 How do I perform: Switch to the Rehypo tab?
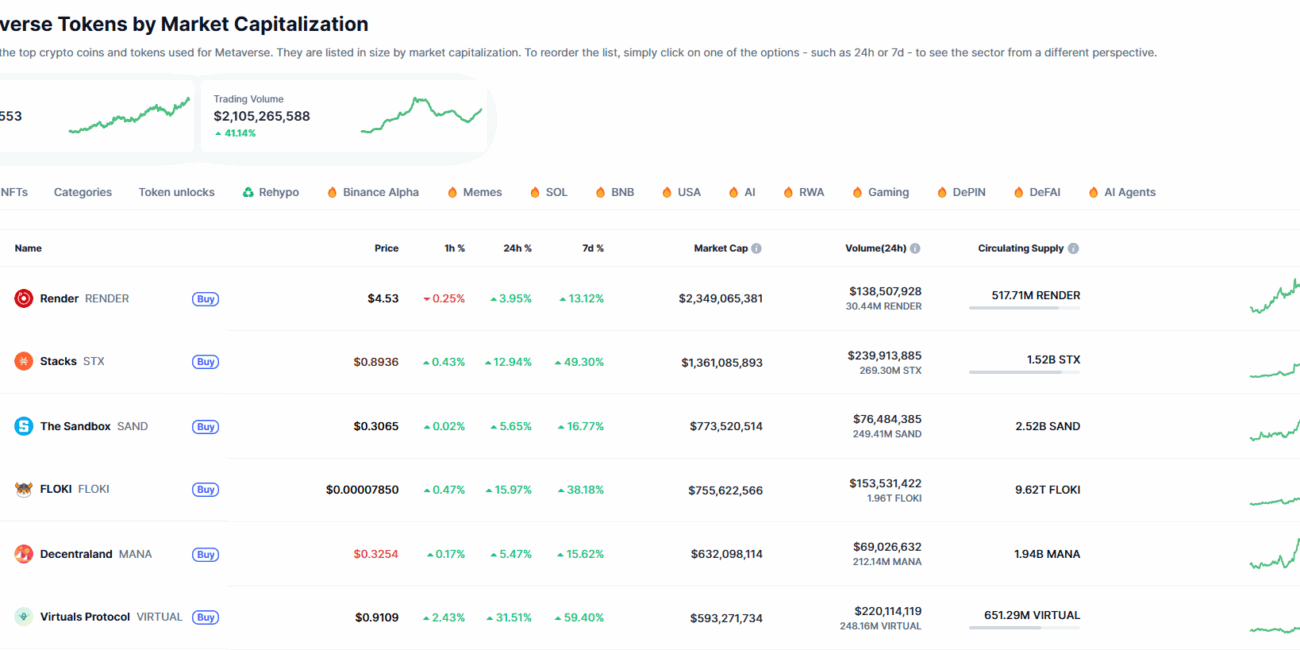pos(271,192)
